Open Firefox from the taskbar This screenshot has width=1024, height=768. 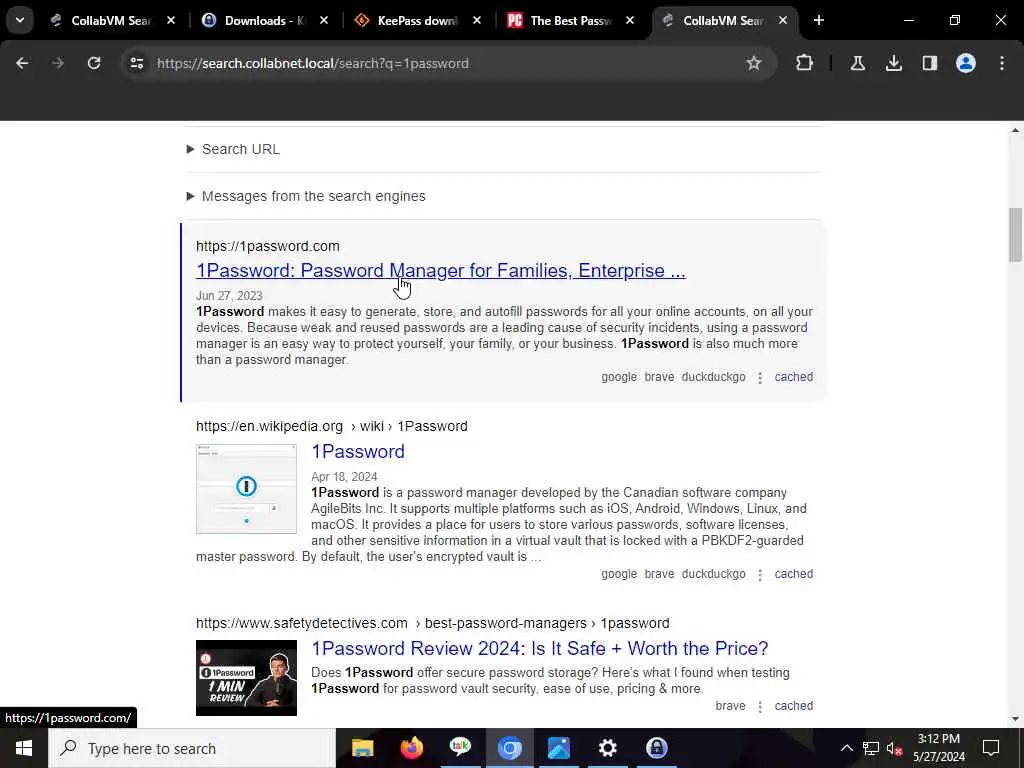pos(411,748)
